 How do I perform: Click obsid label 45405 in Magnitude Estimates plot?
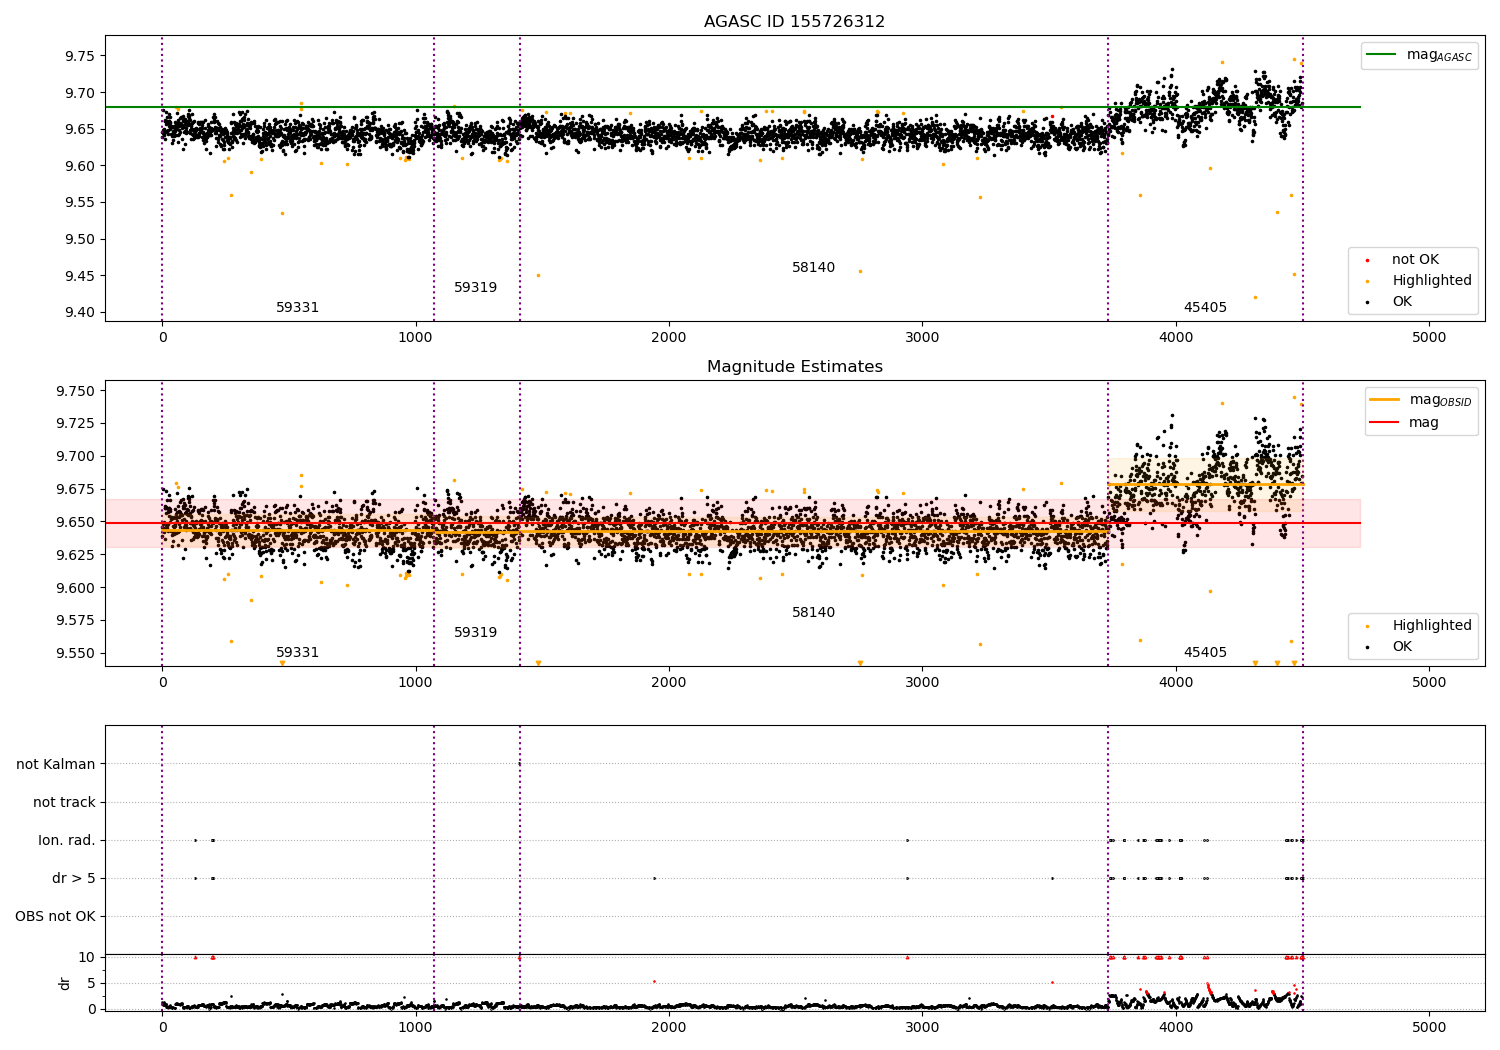pos(1205,653)
